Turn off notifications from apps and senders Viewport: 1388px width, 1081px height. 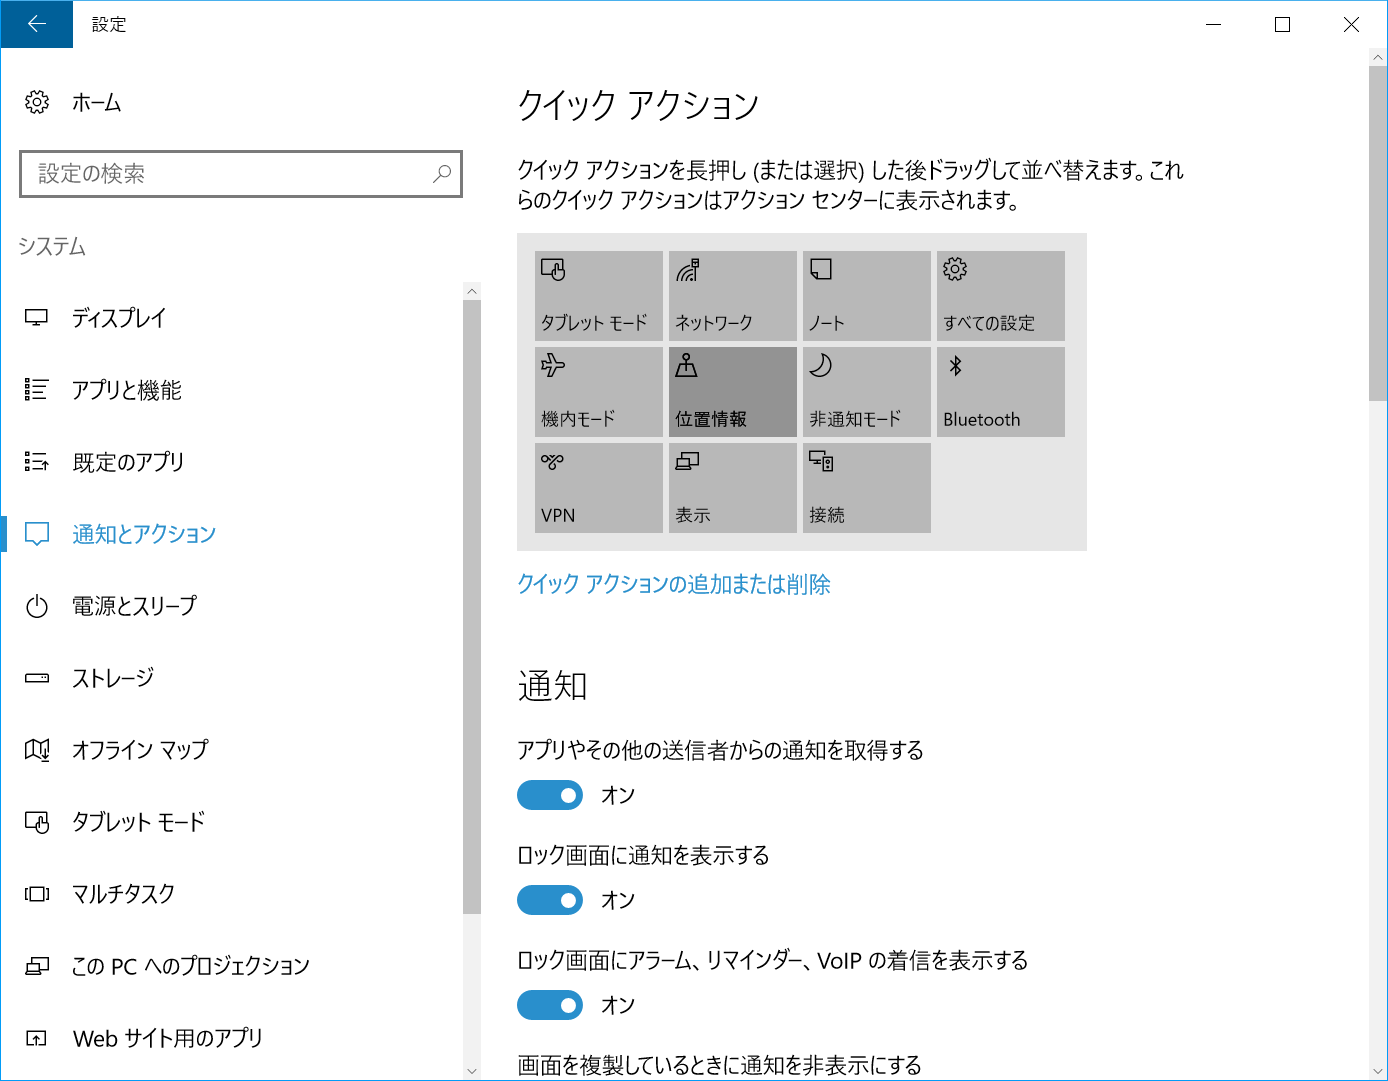[x=549, y=795]
